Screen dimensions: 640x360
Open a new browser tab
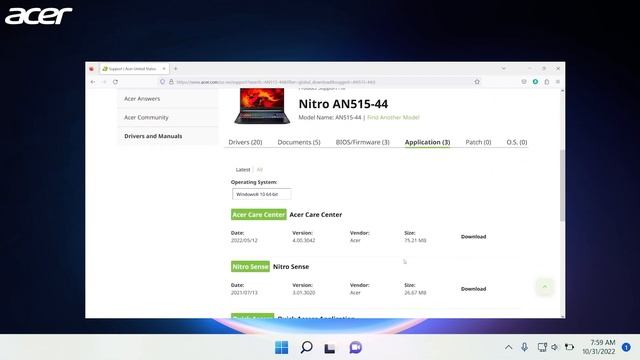pos(176,69)
